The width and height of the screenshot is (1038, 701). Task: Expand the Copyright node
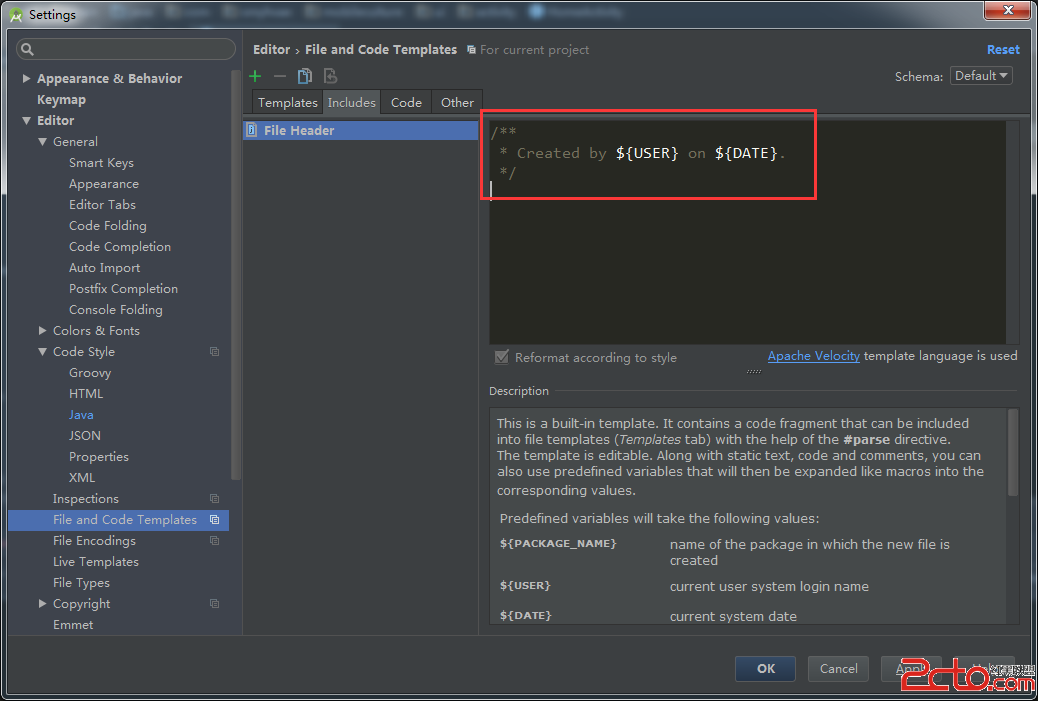click(42, 604)
